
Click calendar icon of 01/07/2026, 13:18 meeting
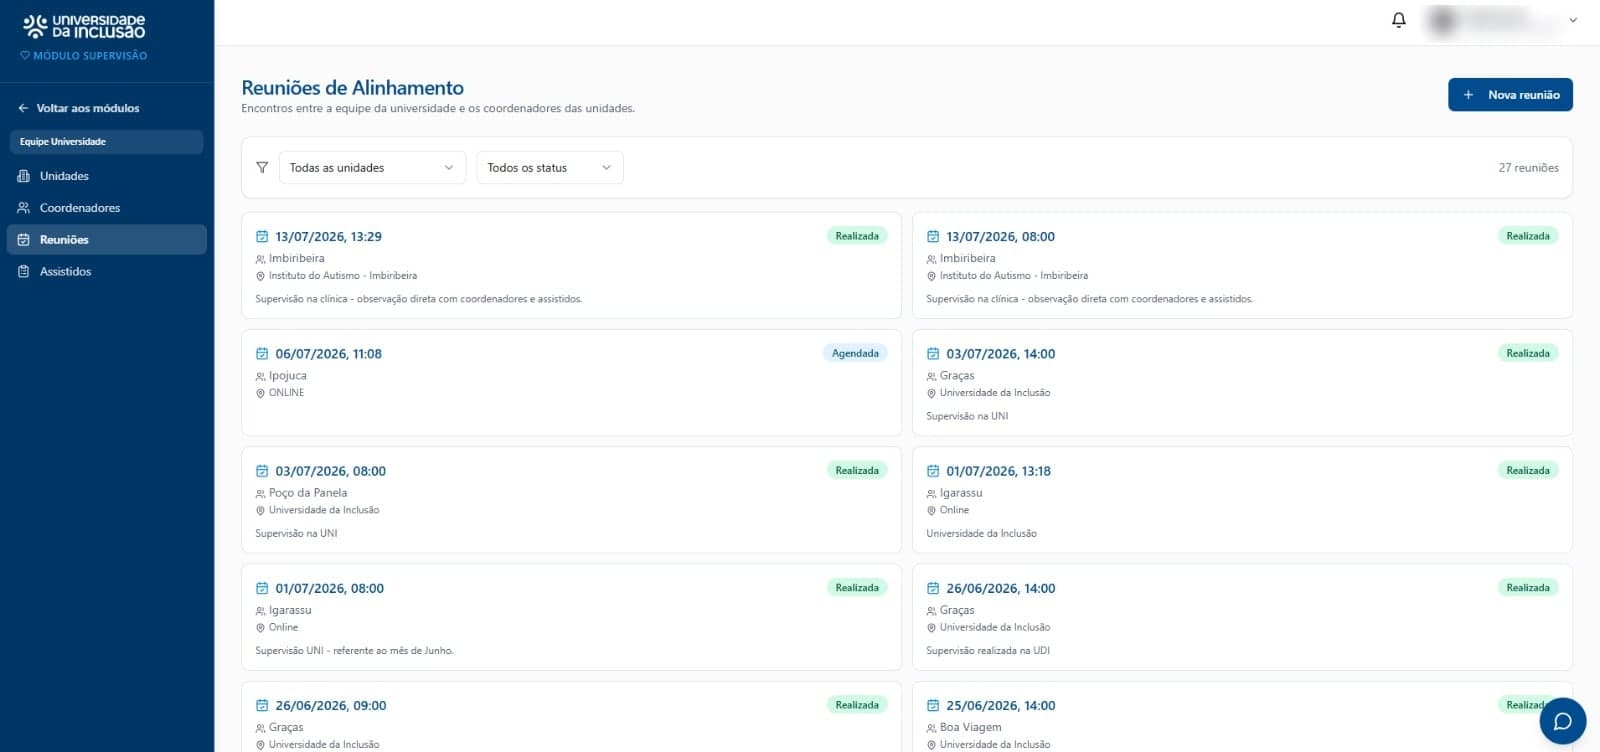tap(933, 471)
